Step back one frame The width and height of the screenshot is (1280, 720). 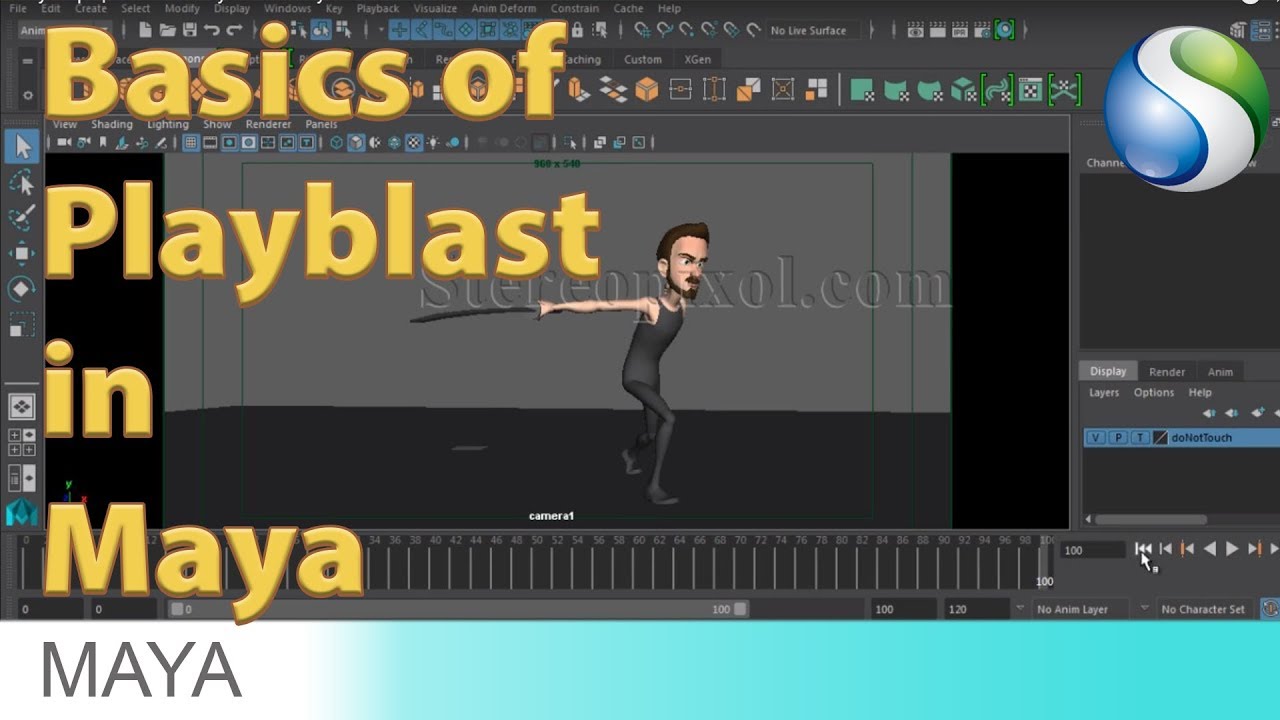pos(1165,548)
